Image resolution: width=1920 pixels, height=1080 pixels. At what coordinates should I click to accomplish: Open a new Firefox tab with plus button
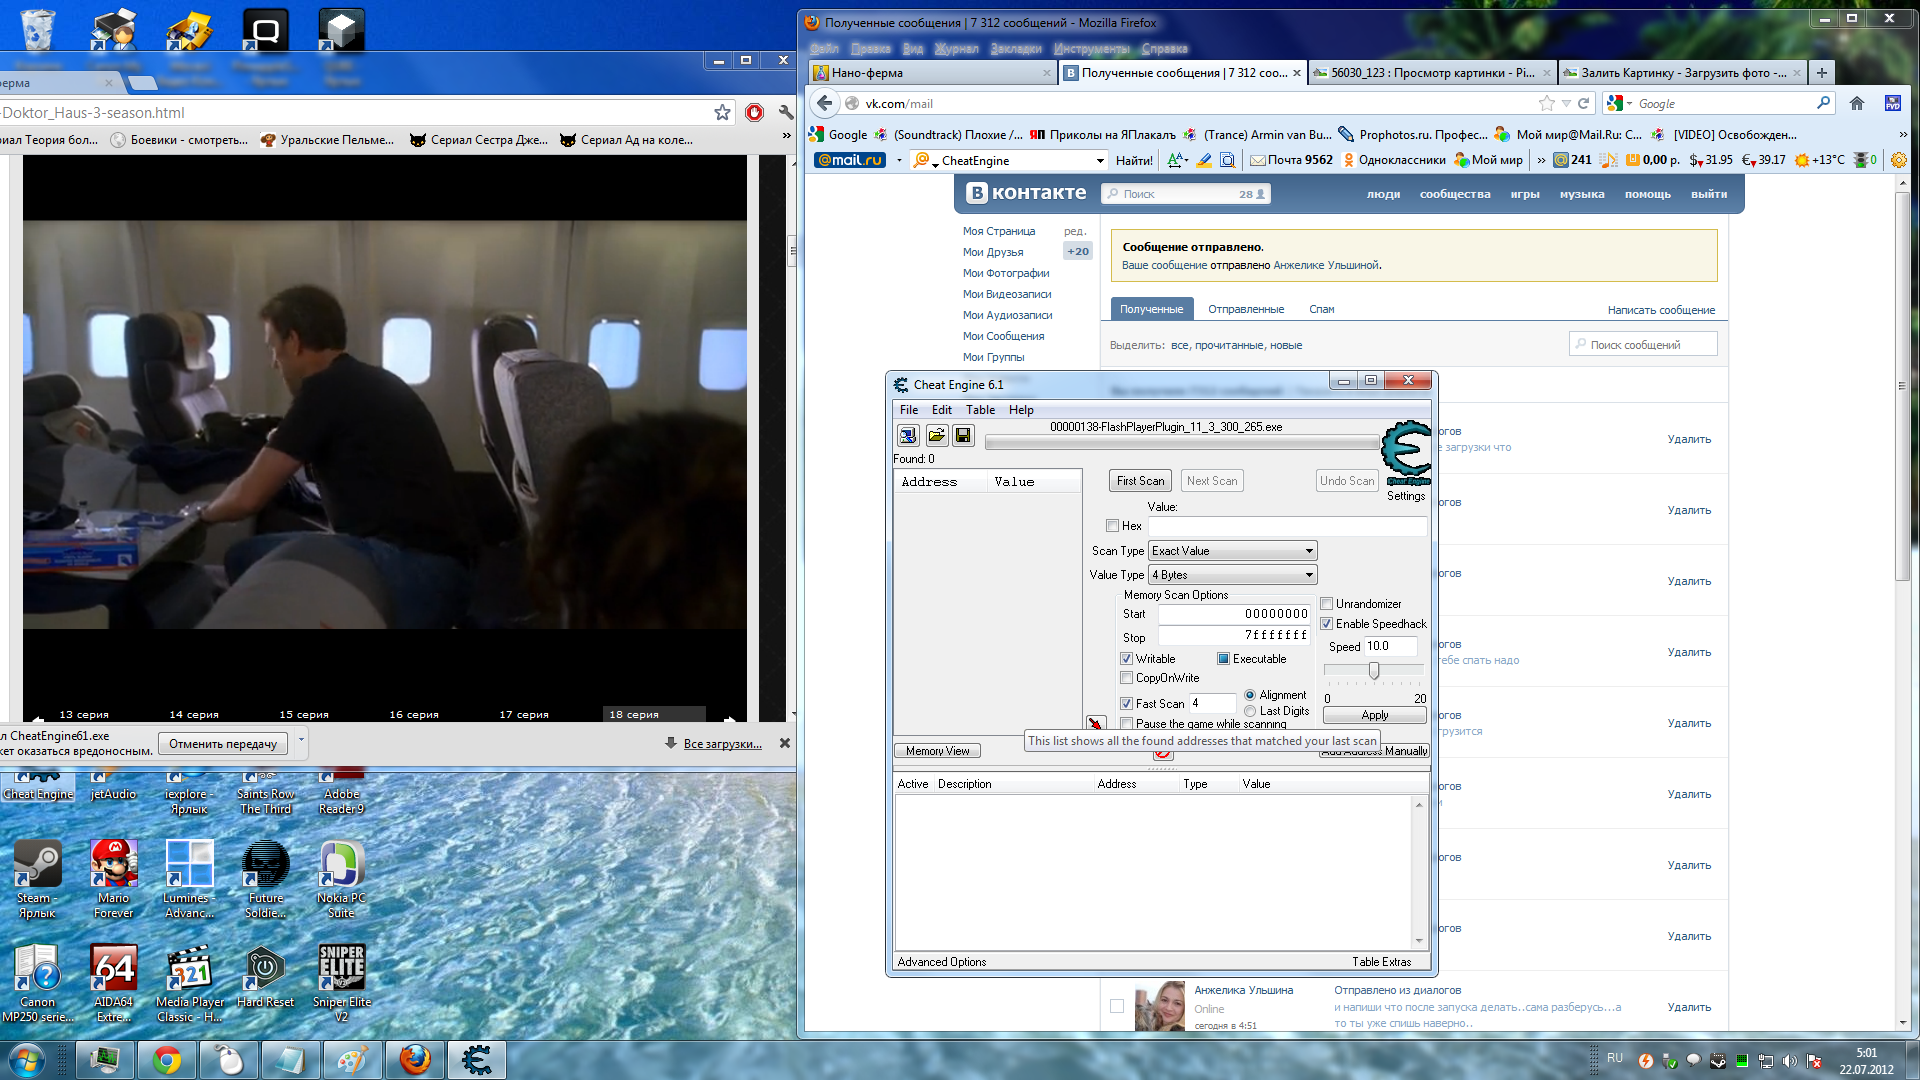(1822, 73)
